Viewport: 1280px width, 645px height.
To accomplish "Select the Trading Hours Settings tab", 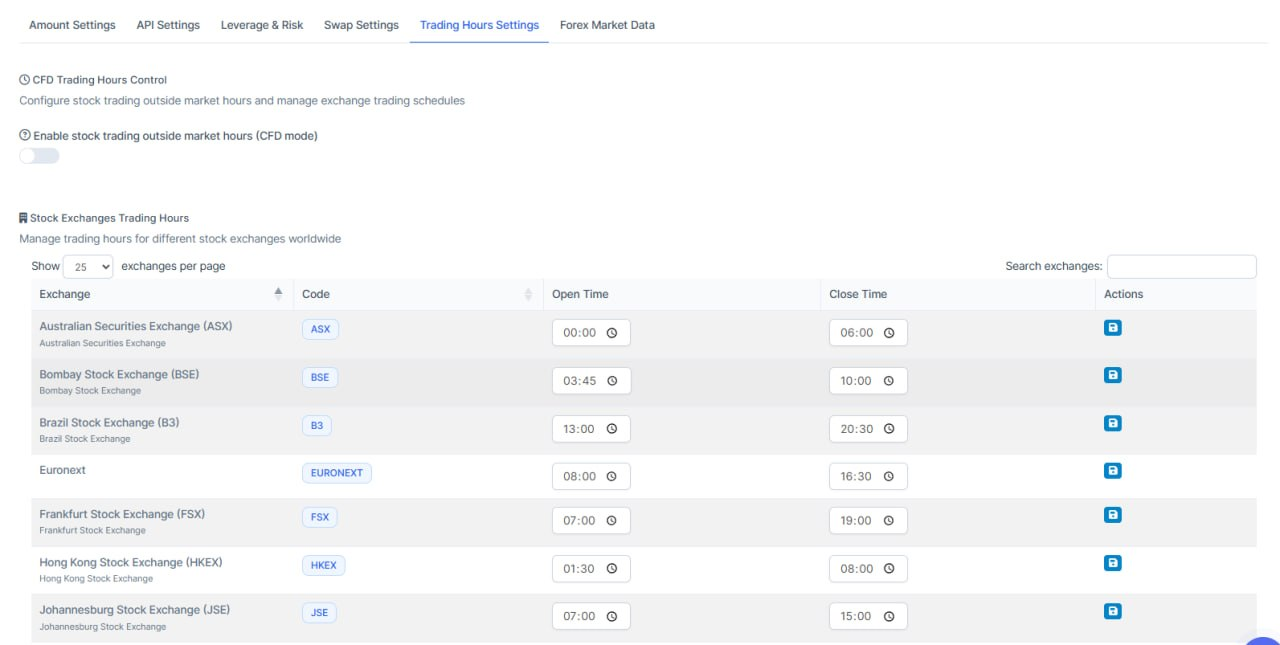I will pos(479,25).
